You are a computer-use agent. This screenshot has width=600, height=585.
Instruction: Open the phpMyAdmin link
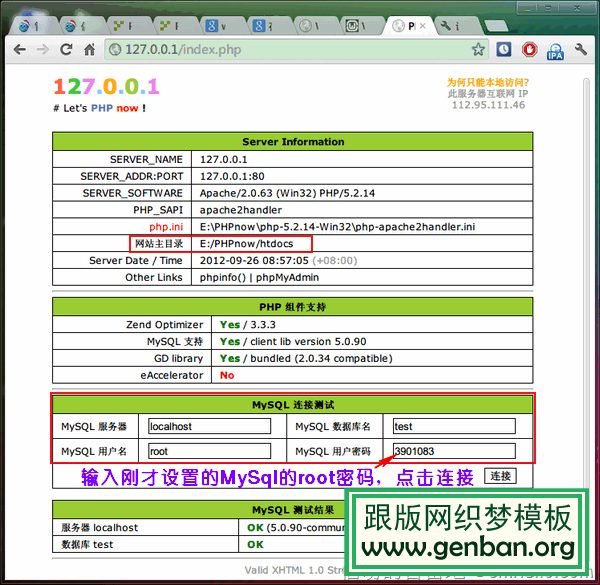(x=287, y=277)
